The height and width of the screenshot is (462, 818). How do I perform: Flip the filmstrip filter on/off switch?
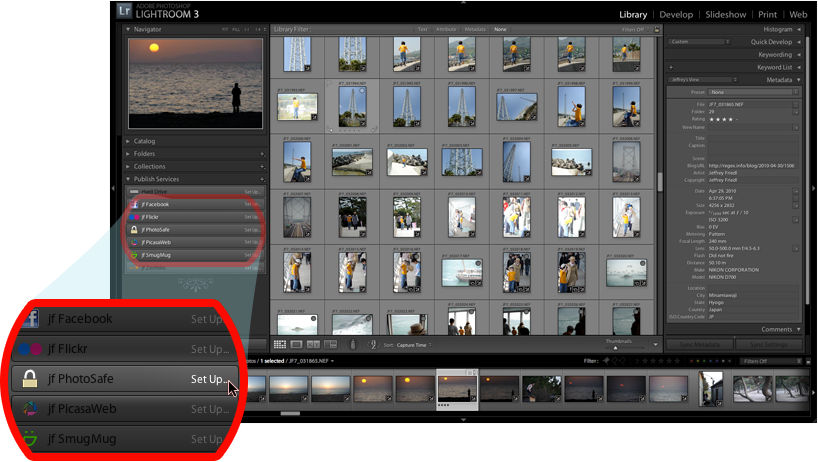808,361
